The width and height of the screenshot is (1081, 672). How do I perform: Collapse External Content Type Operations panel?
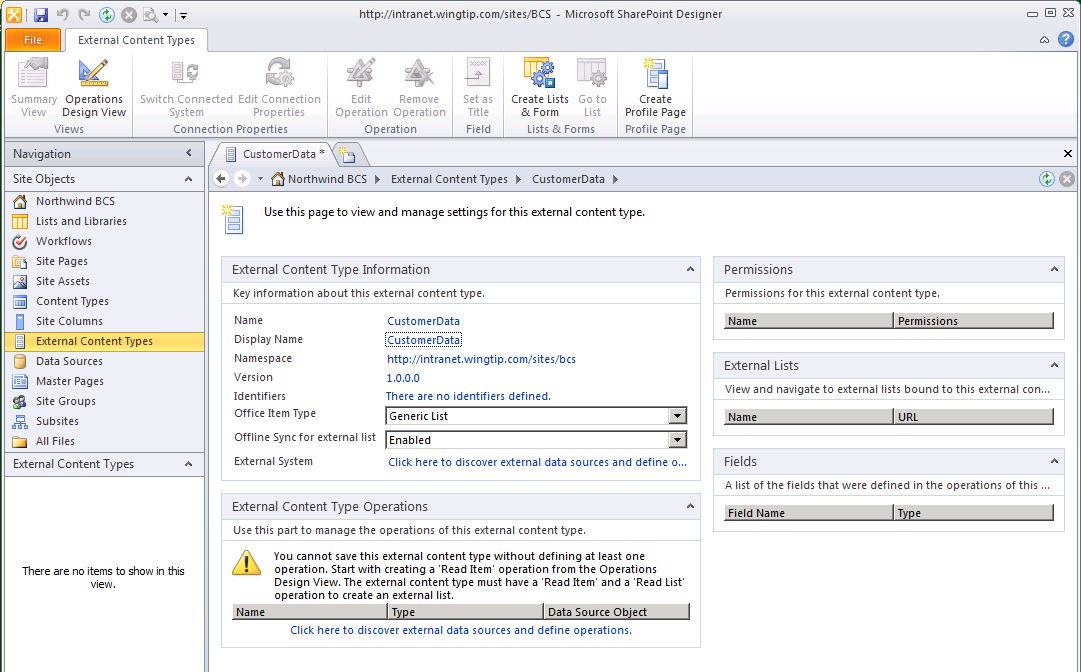click(x=690, y=507)
